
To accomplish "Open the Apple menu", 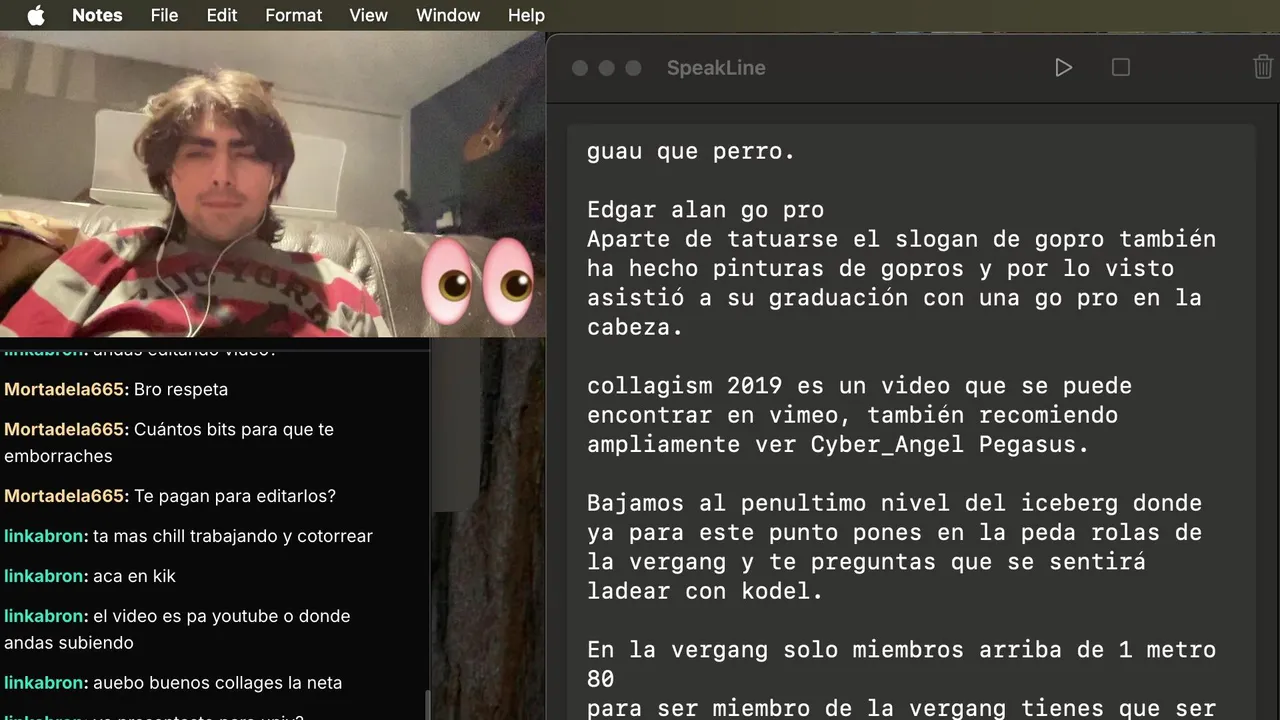I will tap(36, 15).
